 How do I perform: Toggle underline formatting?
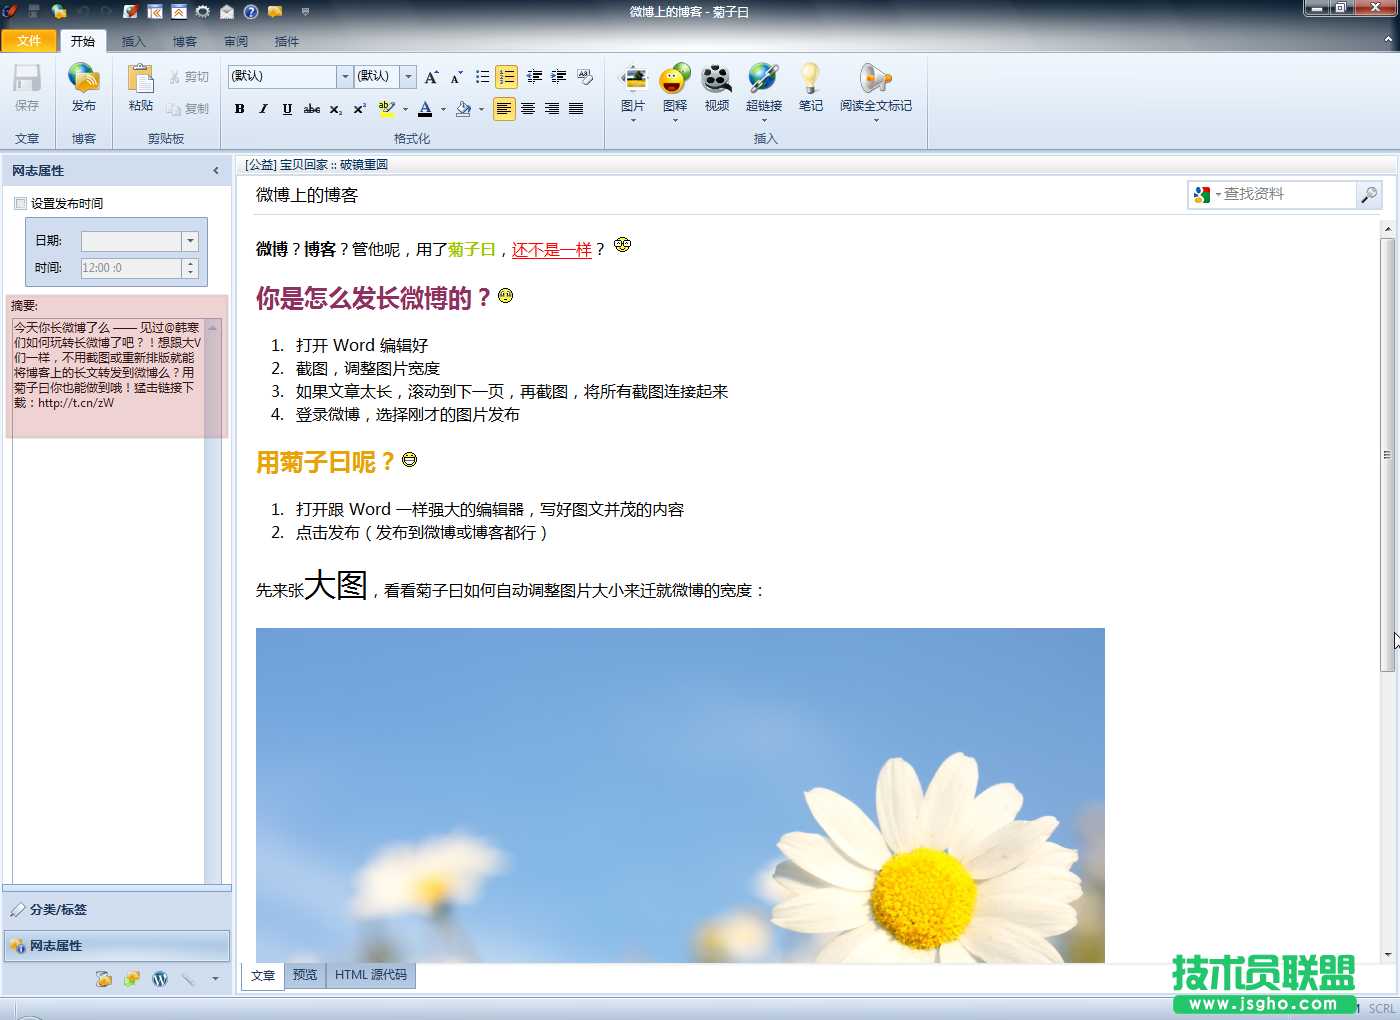[287, 109]
